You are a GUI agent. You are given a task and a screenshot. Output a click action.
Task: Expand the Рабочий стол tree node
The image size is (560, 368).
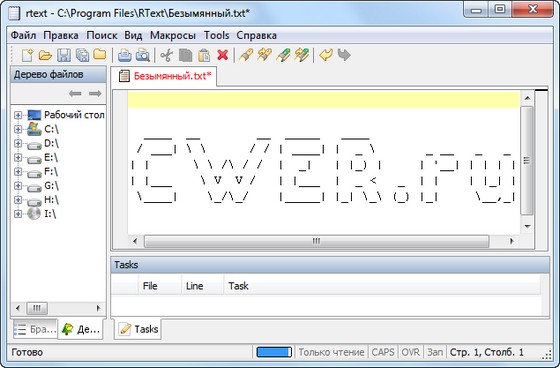(x=18, y=115)
